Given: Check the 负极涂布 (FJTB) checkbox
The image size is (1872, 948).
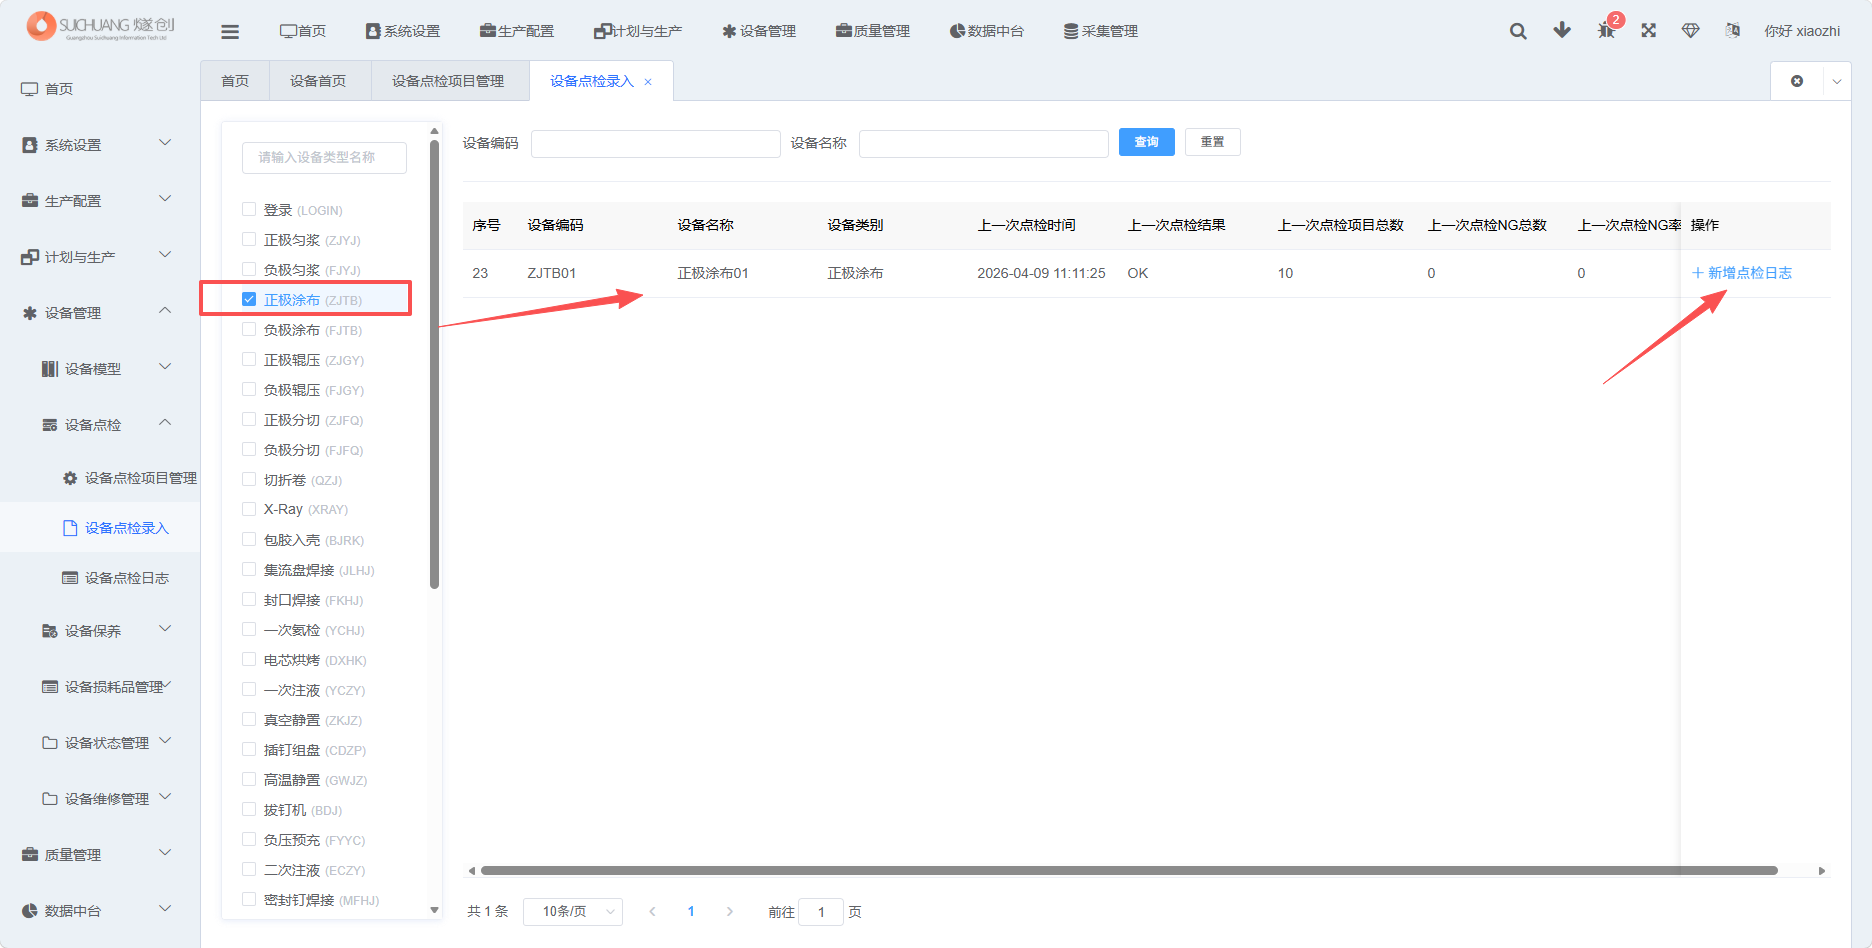Looking at the screenshot, I should pos(249,329).
